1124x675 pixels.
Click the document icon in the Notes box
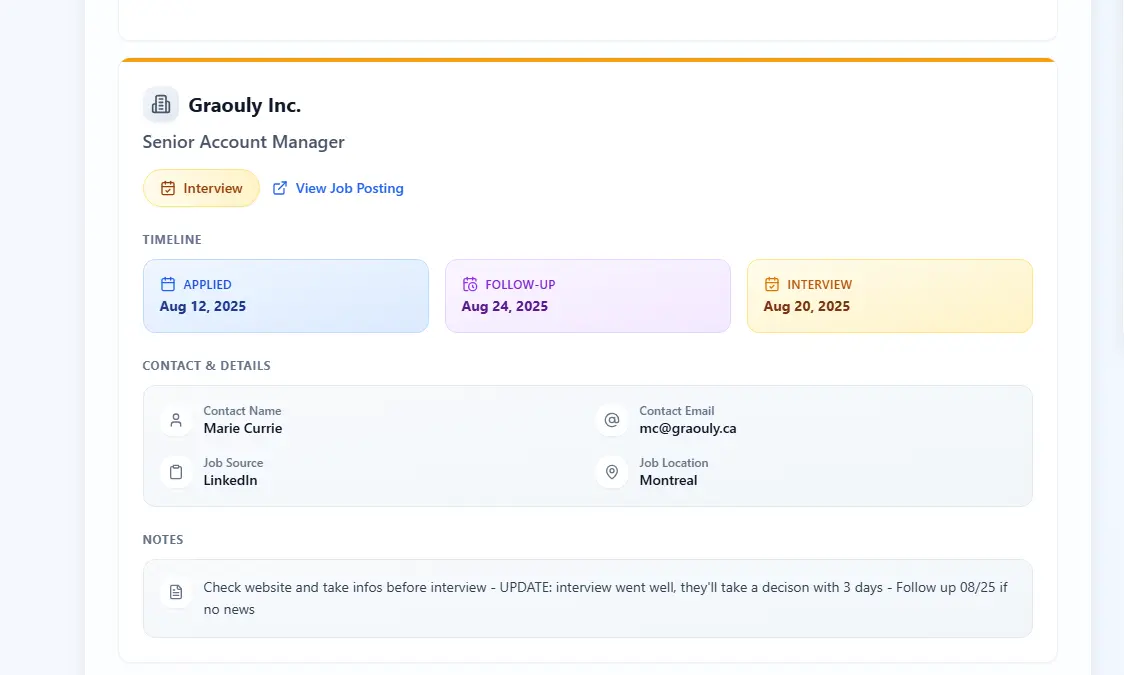176,592
